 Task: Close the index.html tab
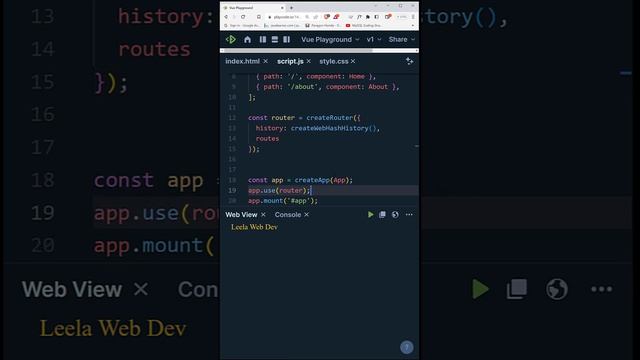pyautogui.click(x=266, y=61)
